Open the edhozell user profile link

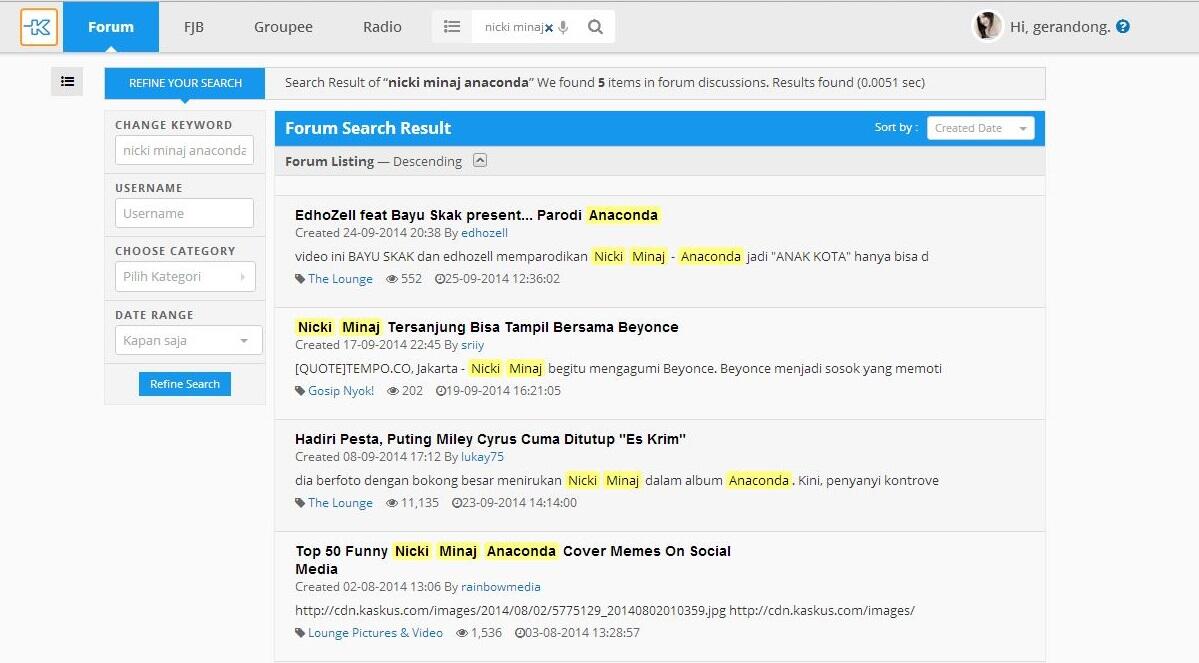point(484,233)
